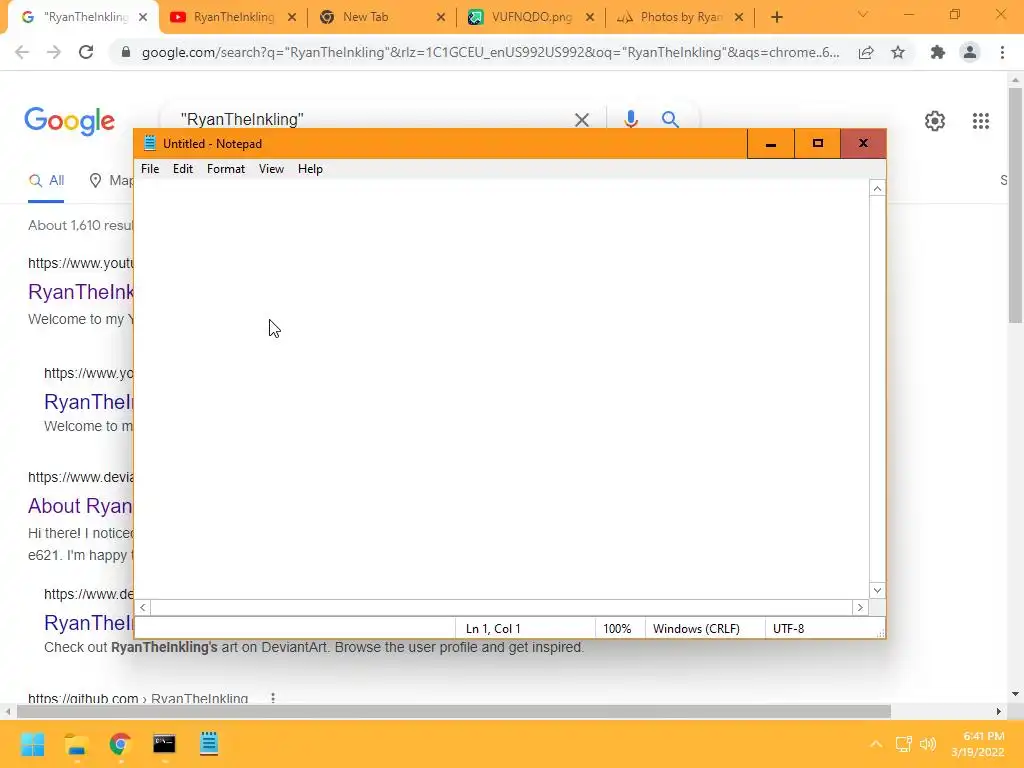This screenshot has width=1024, height=768.
Task: Open a new Chrome tab
Action: coord(776,18)
